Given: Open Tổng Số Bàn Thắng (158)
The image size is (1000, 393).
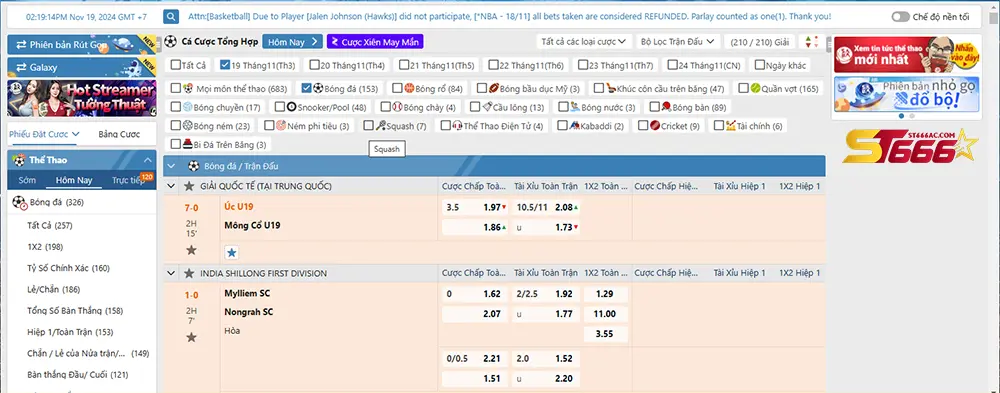Looking at the screenshot, I should click(x=75, y=311).
